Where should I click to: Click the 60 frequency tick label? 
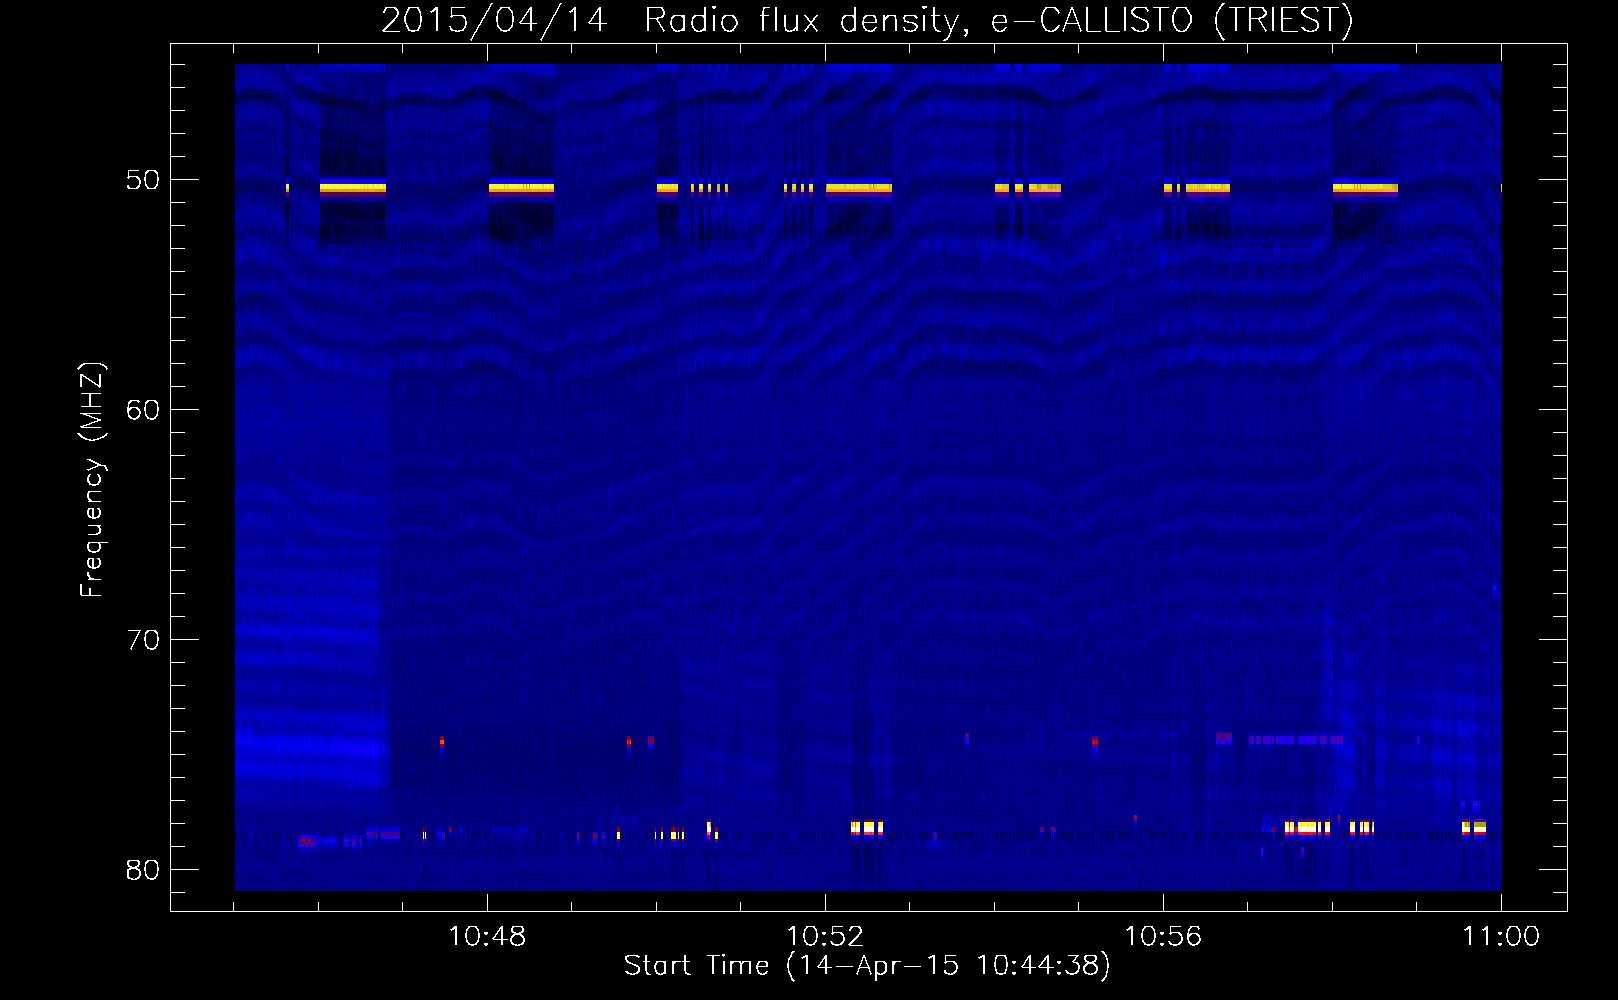pyautogui.click(x=143, y=410)
